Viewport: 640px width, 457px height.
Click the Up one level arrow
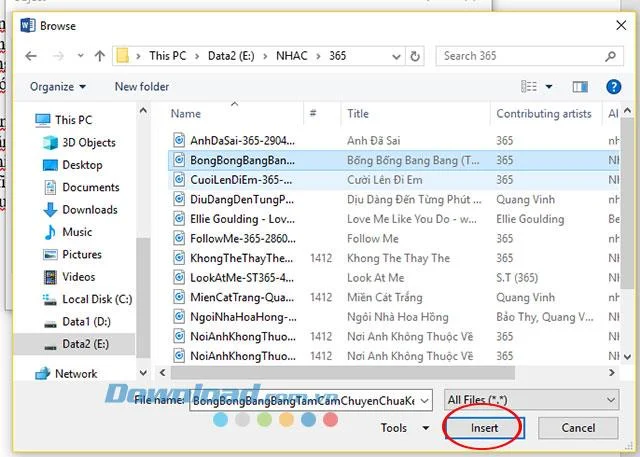coord(100,56)
